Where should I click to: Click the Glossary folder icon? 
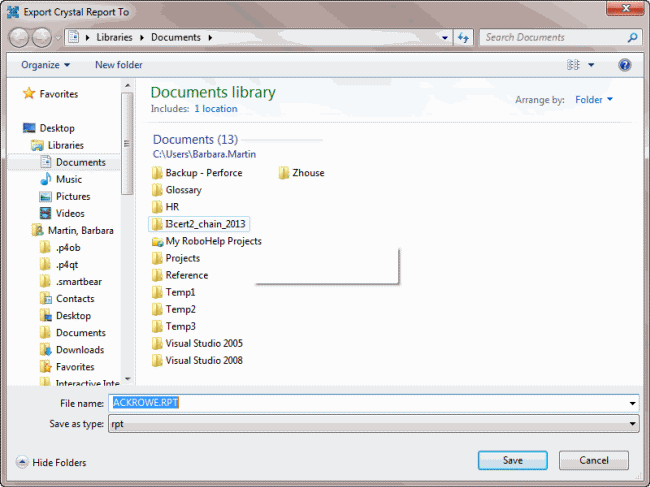pyautogui.click(x=157, y=190)
